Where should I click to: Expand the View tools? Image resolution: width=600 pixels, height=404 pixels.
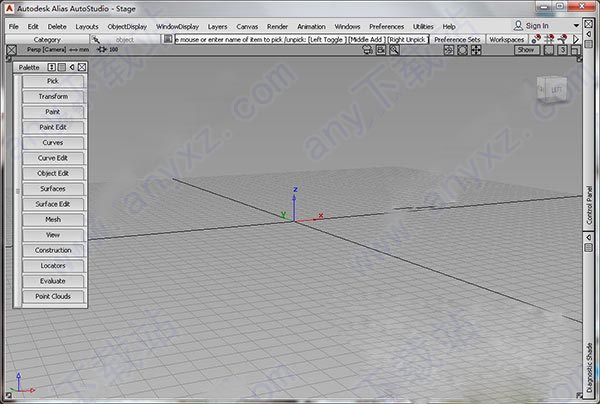[53, 235]
